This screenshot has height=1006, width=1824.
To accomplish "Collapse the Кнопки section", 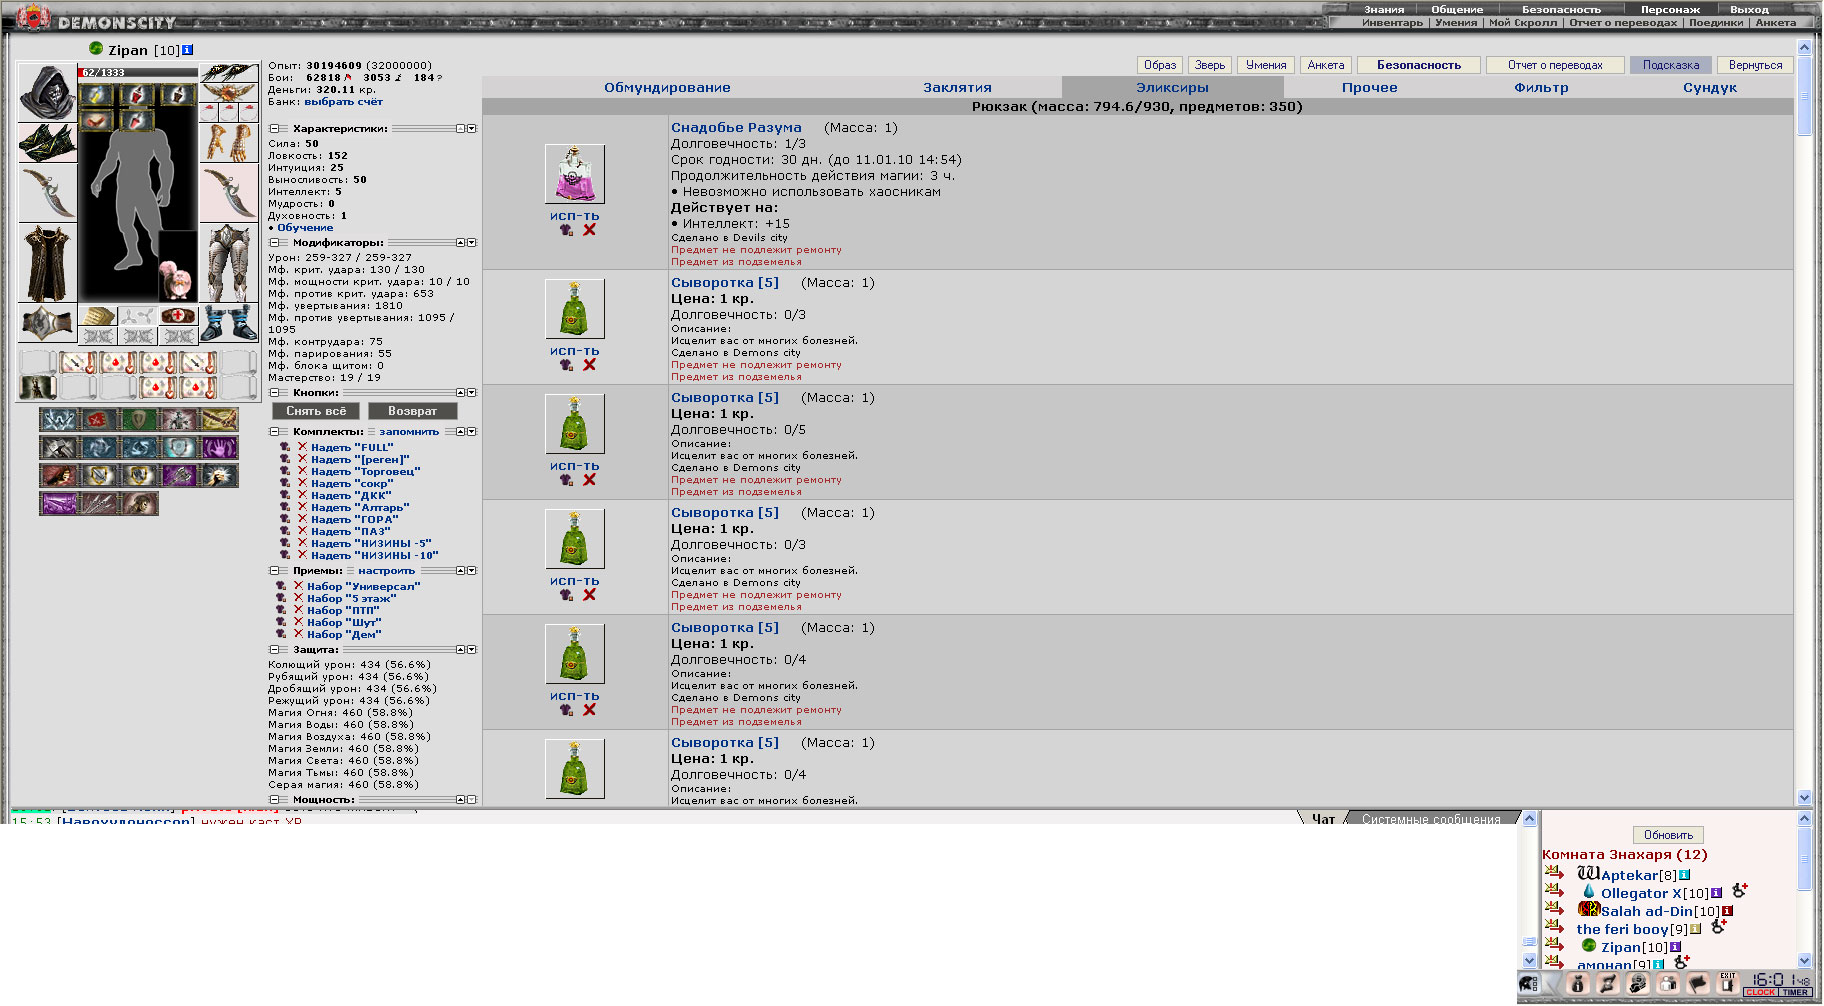I will [273, 393].
